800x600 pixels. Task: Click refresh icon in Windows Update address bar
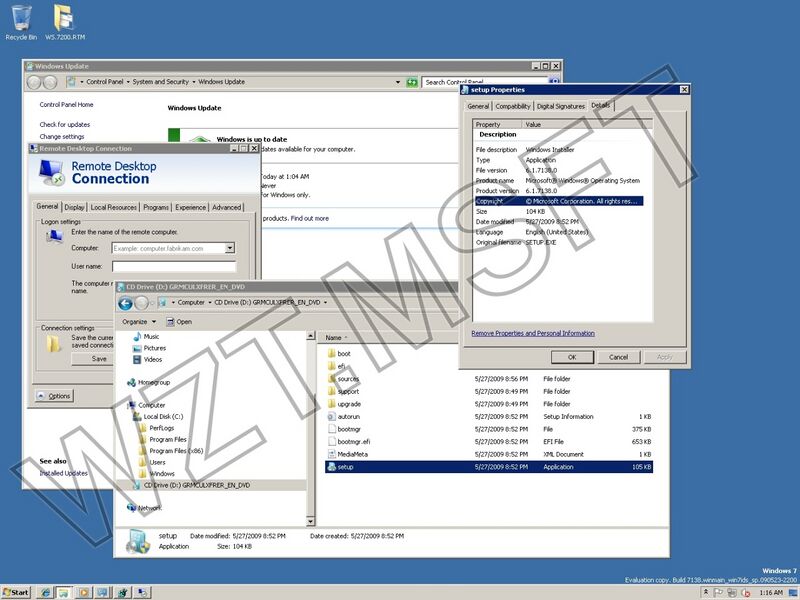tap(412, 82)
